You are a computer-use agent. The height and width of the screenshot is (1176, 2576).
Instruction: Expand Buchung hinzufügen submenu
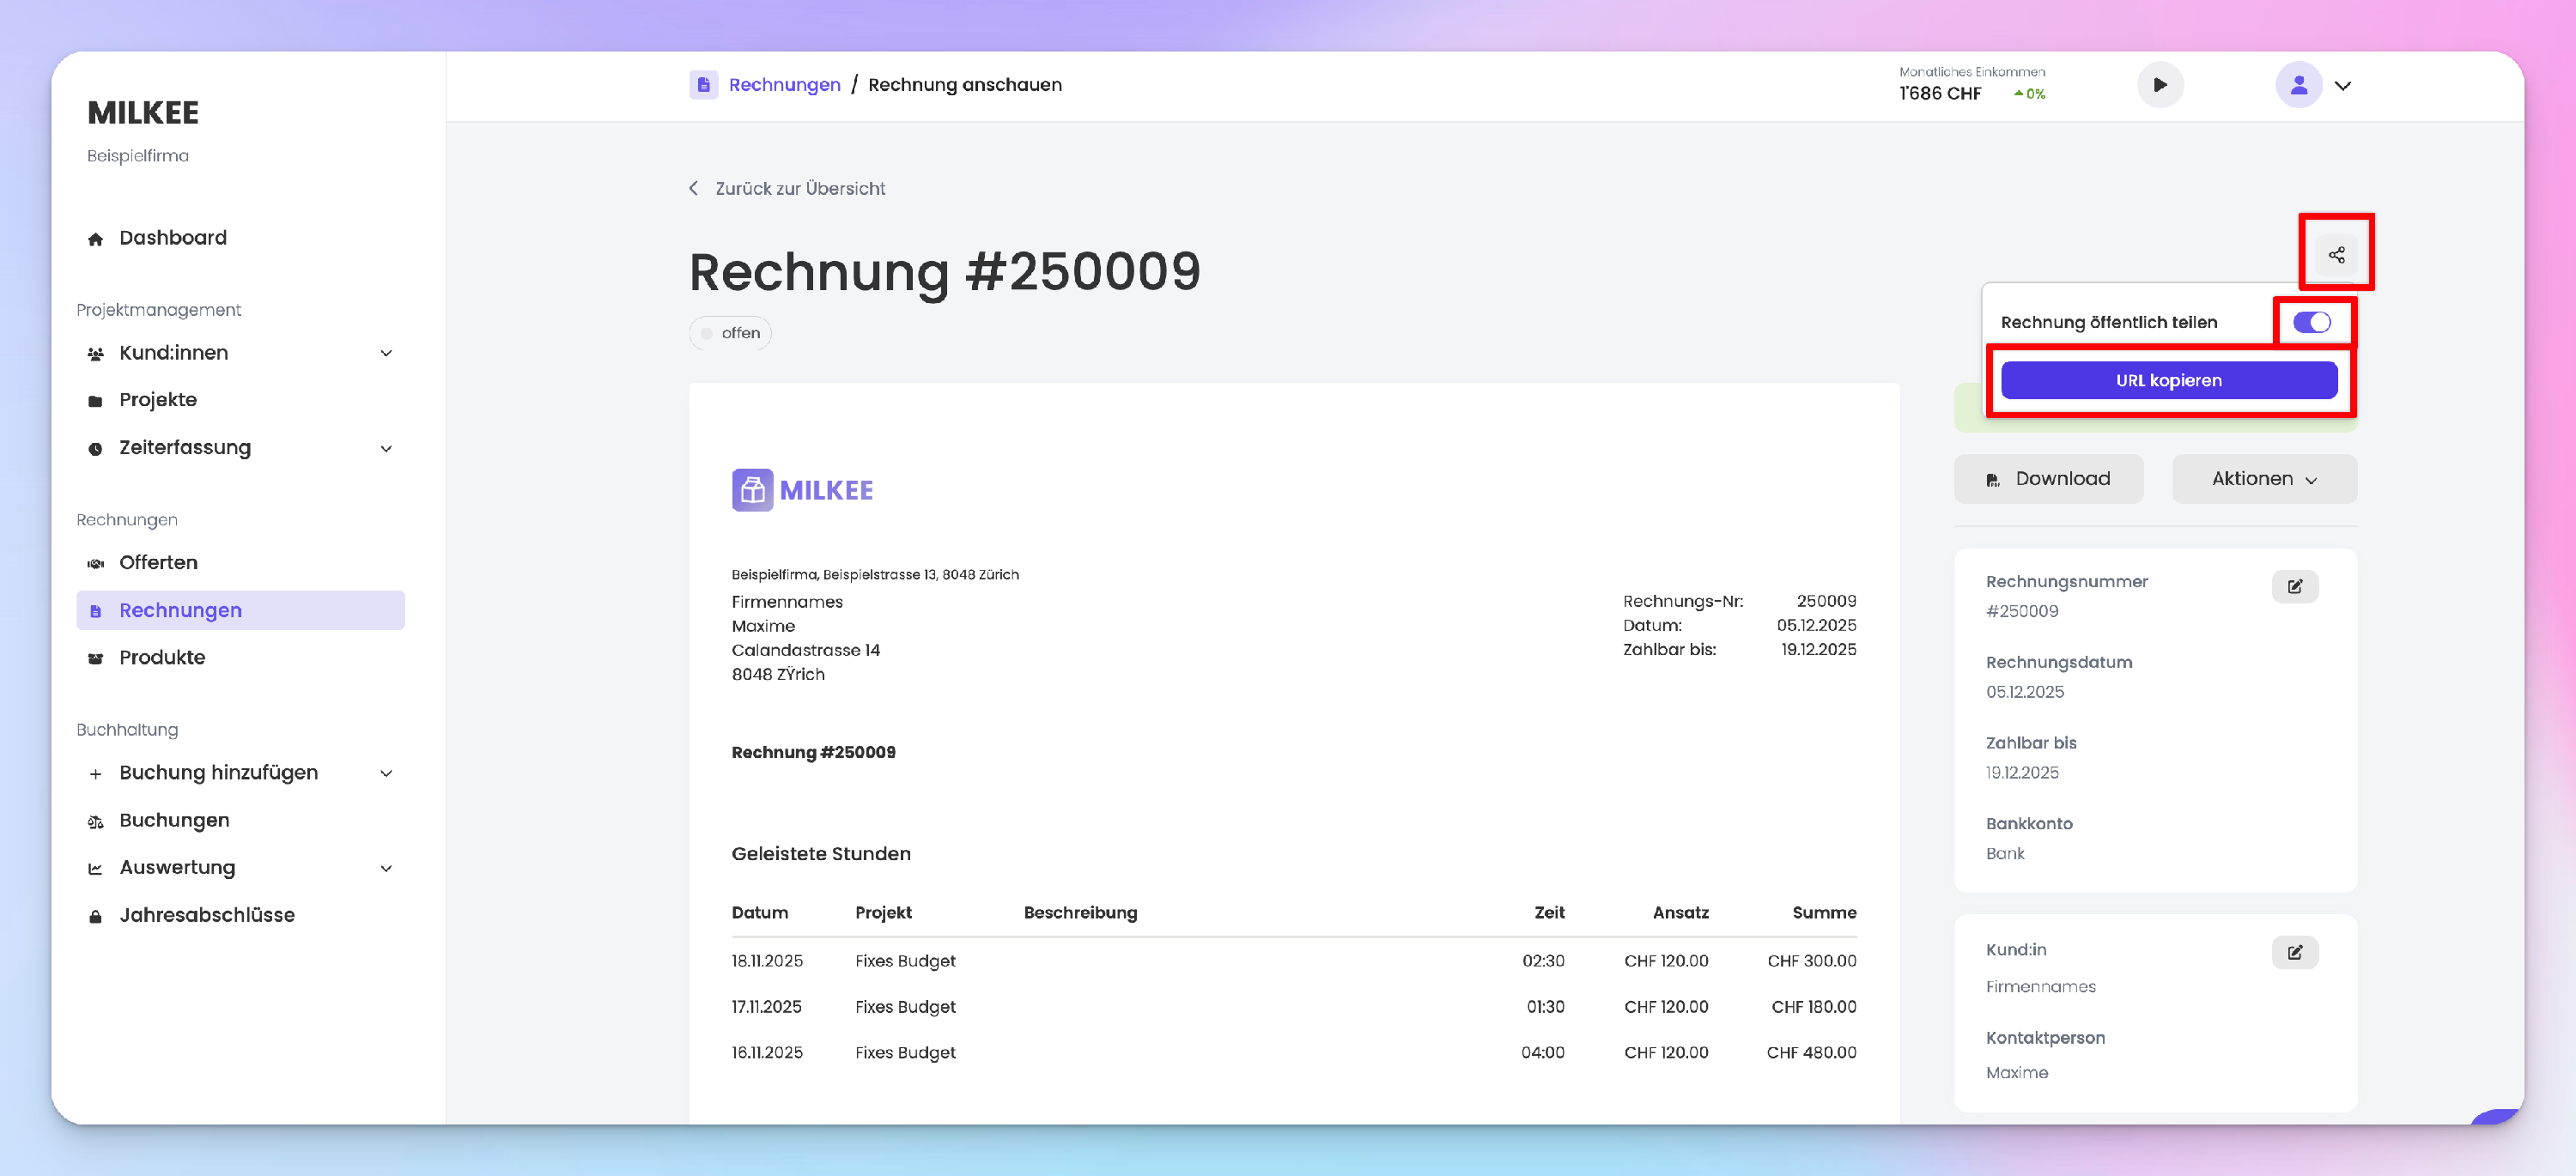click(386, 773)
